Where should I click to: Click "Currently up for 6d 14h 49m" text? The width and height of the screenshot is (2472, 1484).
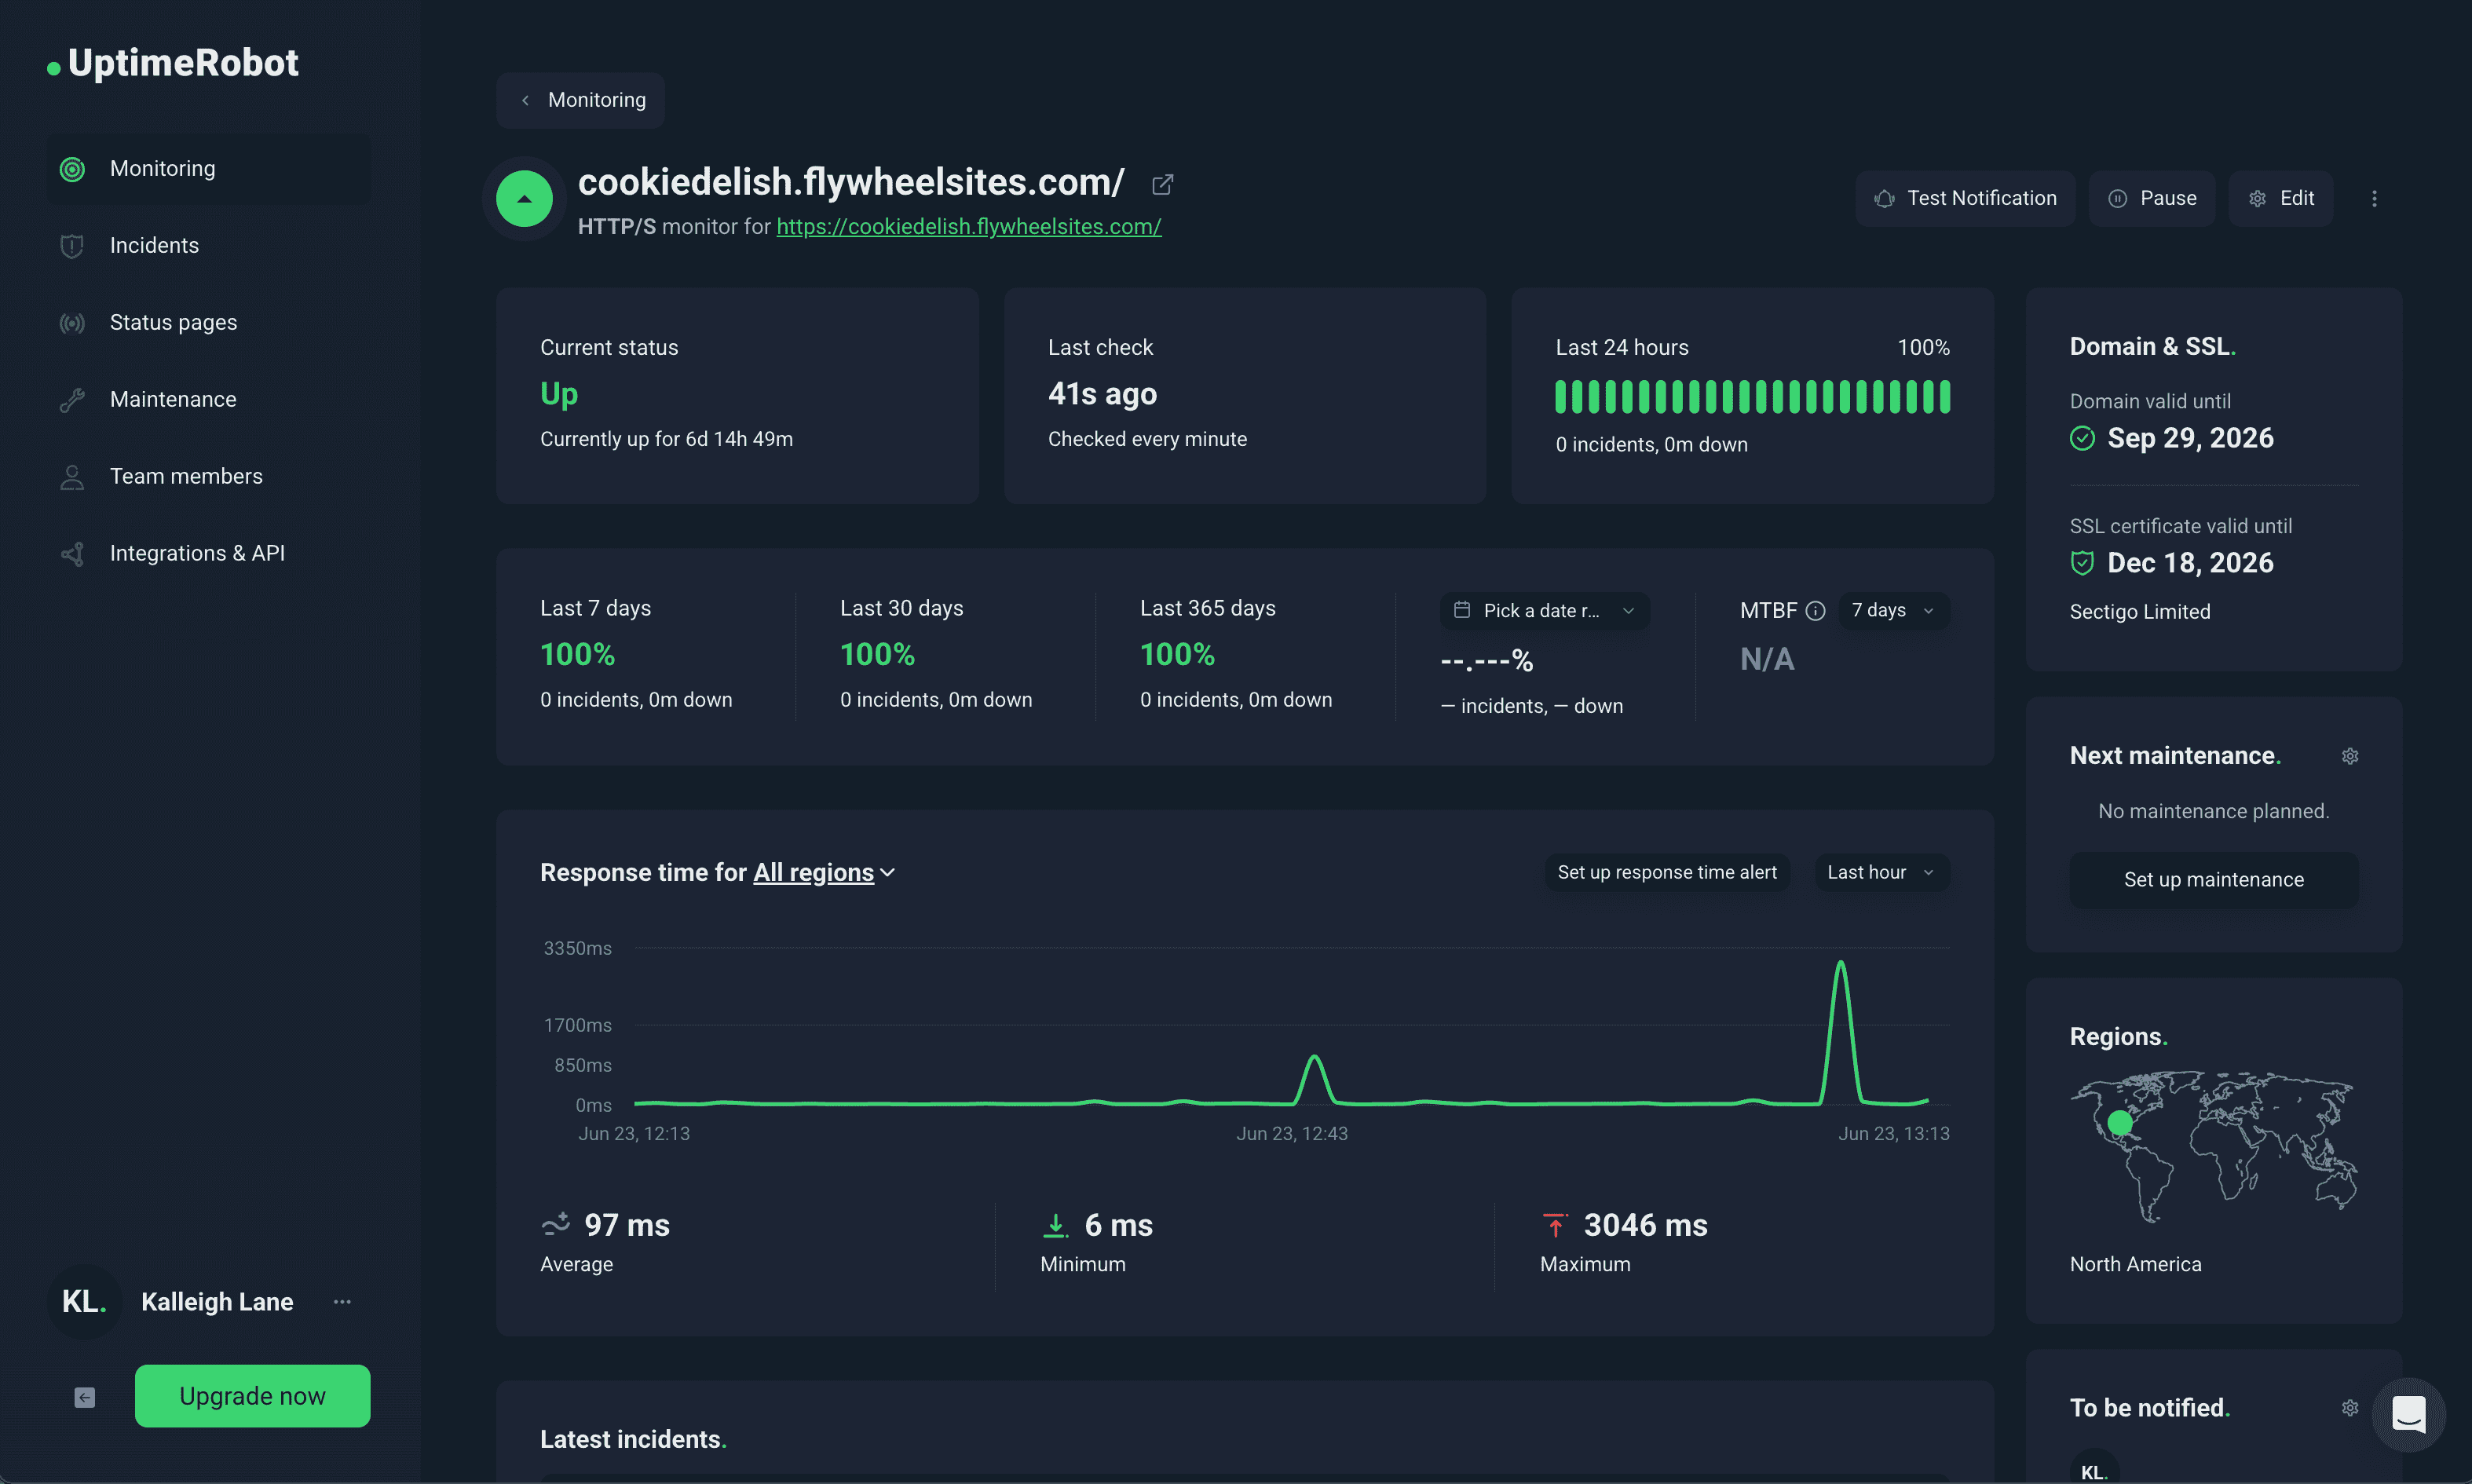pyautogui.click(x=666, y=439)
